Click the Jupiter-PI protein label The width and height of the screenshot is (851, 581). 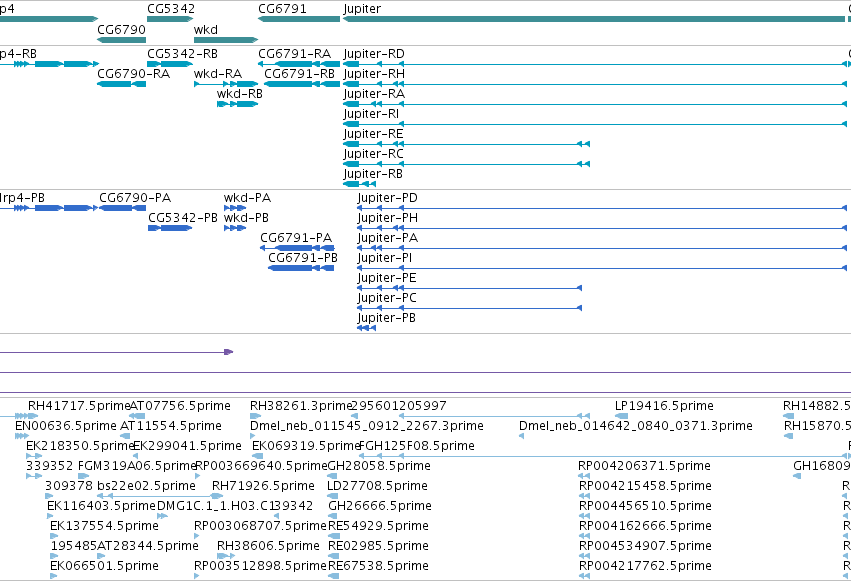[385, 258]
